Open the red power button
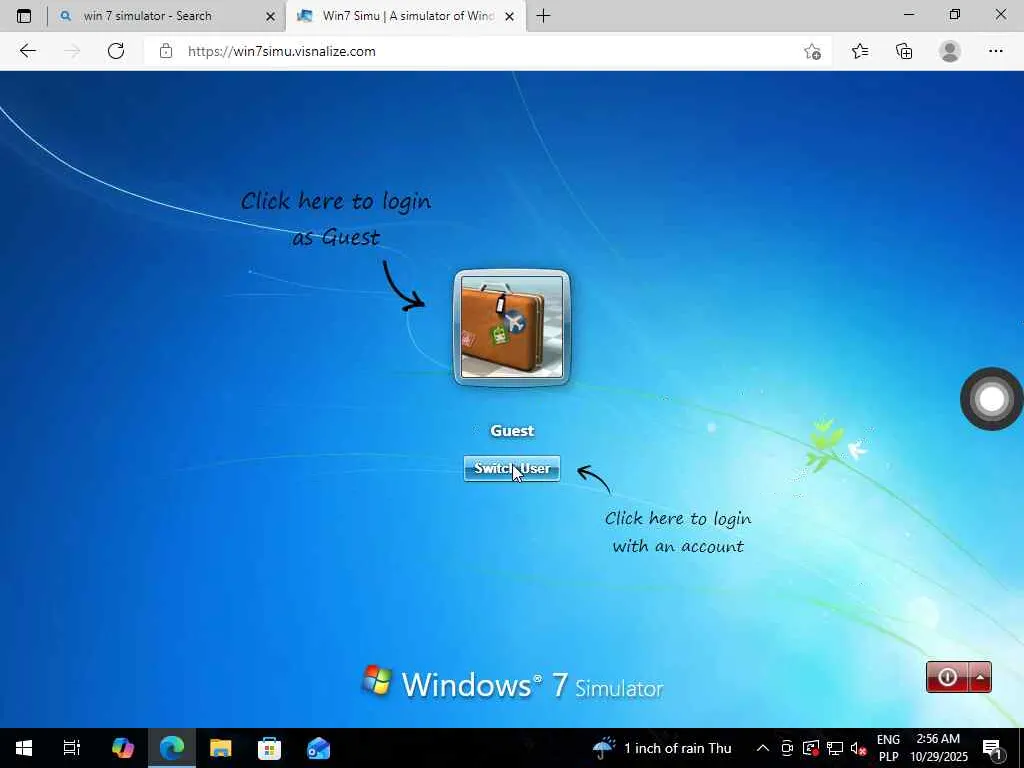Viewport: 1024px width, 768px height. coord(947,677)
